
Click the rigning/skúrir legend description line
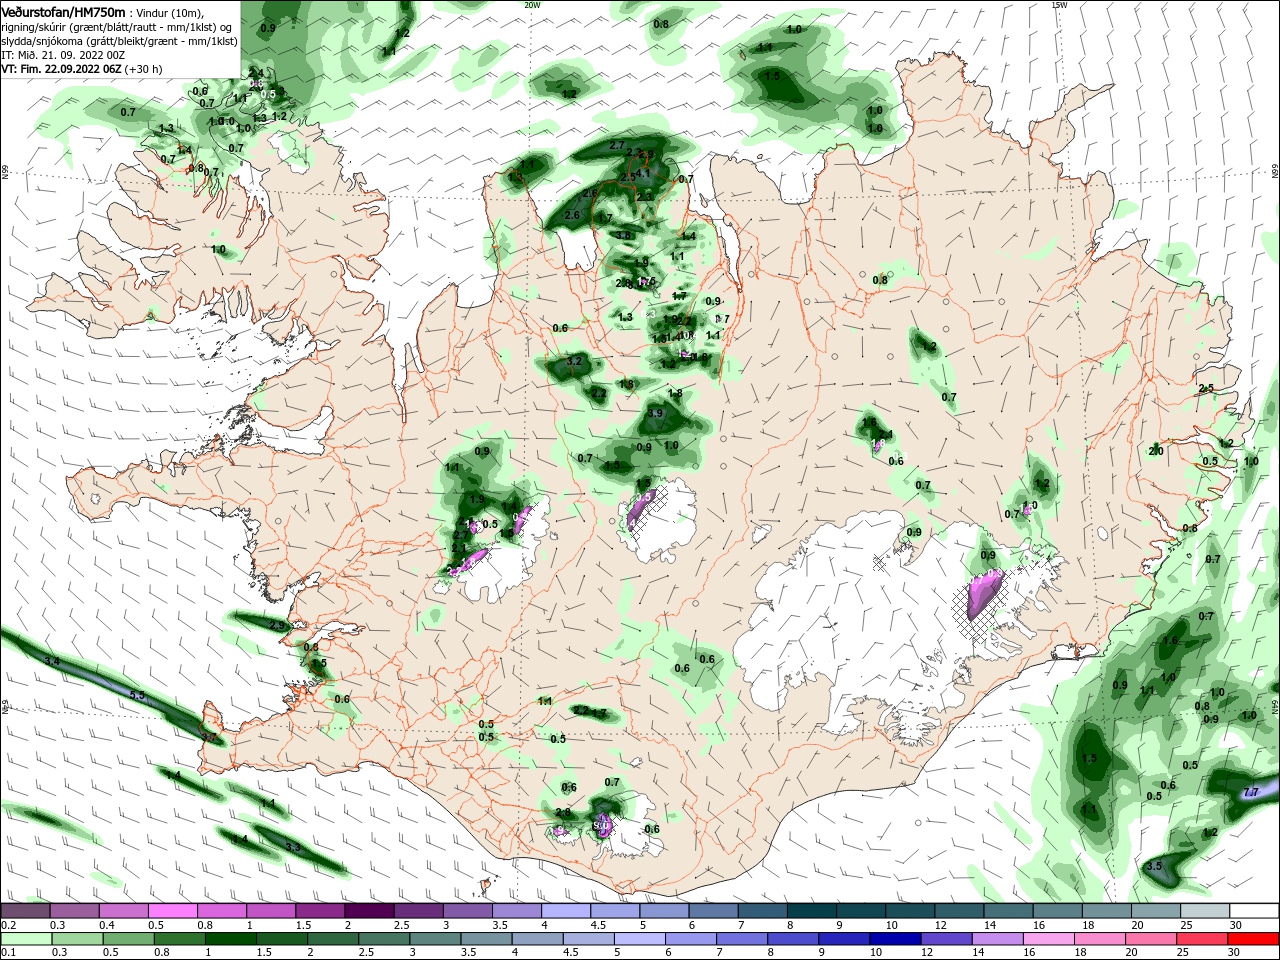click(x=118, y=27)
